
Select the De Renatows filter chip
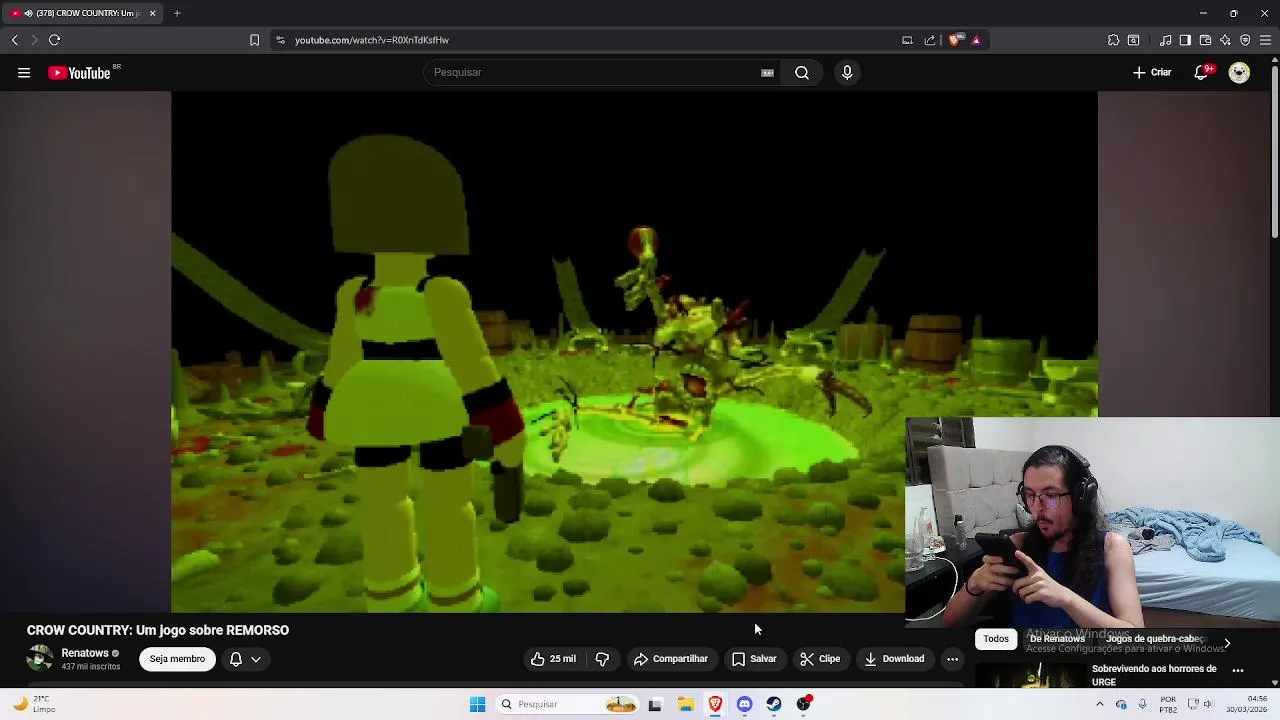coord(1058,639)
